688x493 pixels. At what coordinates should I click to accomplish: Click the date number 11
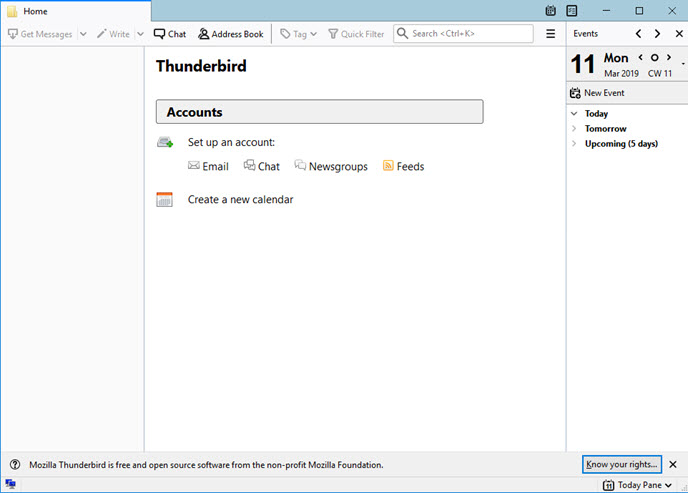point(583,64)
